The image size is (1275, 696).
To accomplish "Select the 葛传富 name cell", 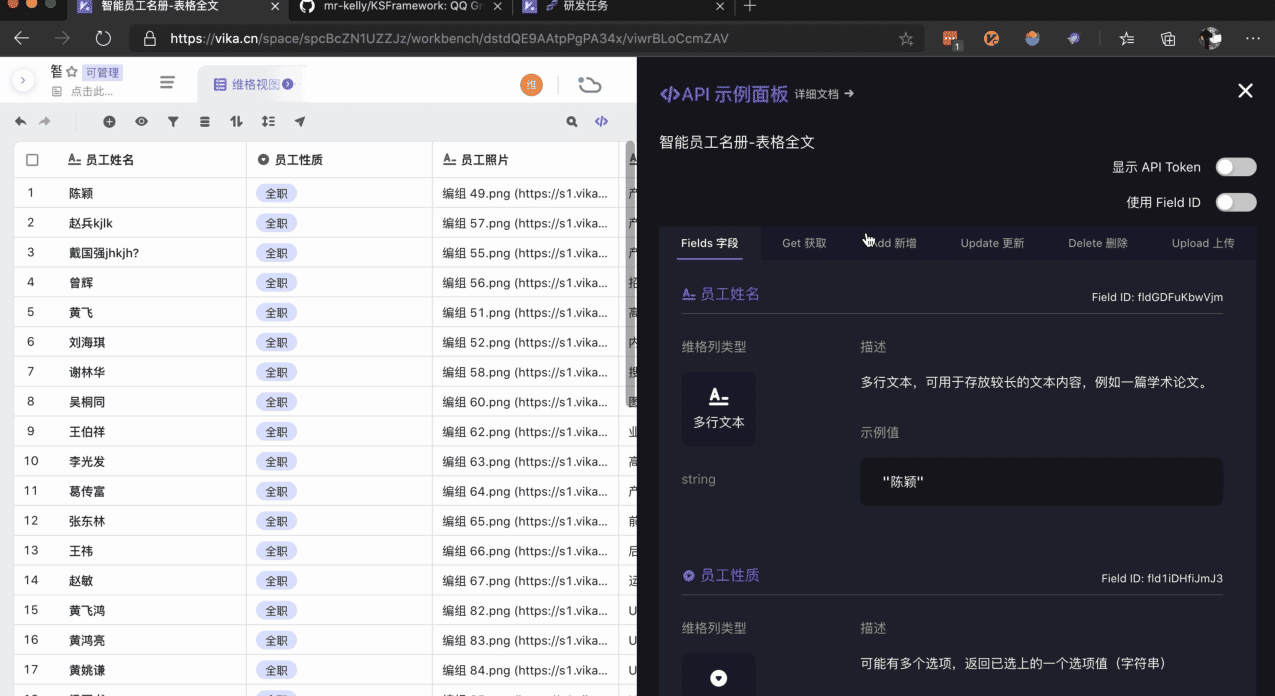I will click(148, 491).
